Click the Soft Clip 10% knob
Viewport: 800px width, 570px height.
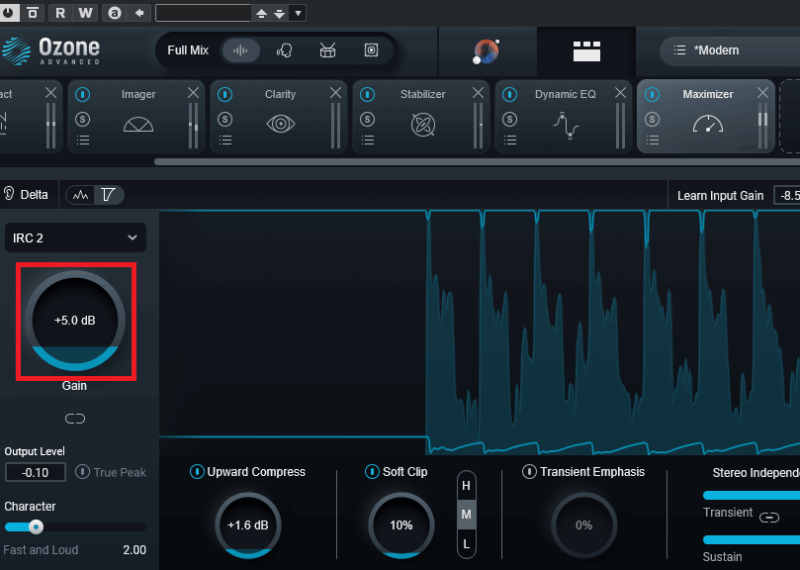click(x=401, y=525)
